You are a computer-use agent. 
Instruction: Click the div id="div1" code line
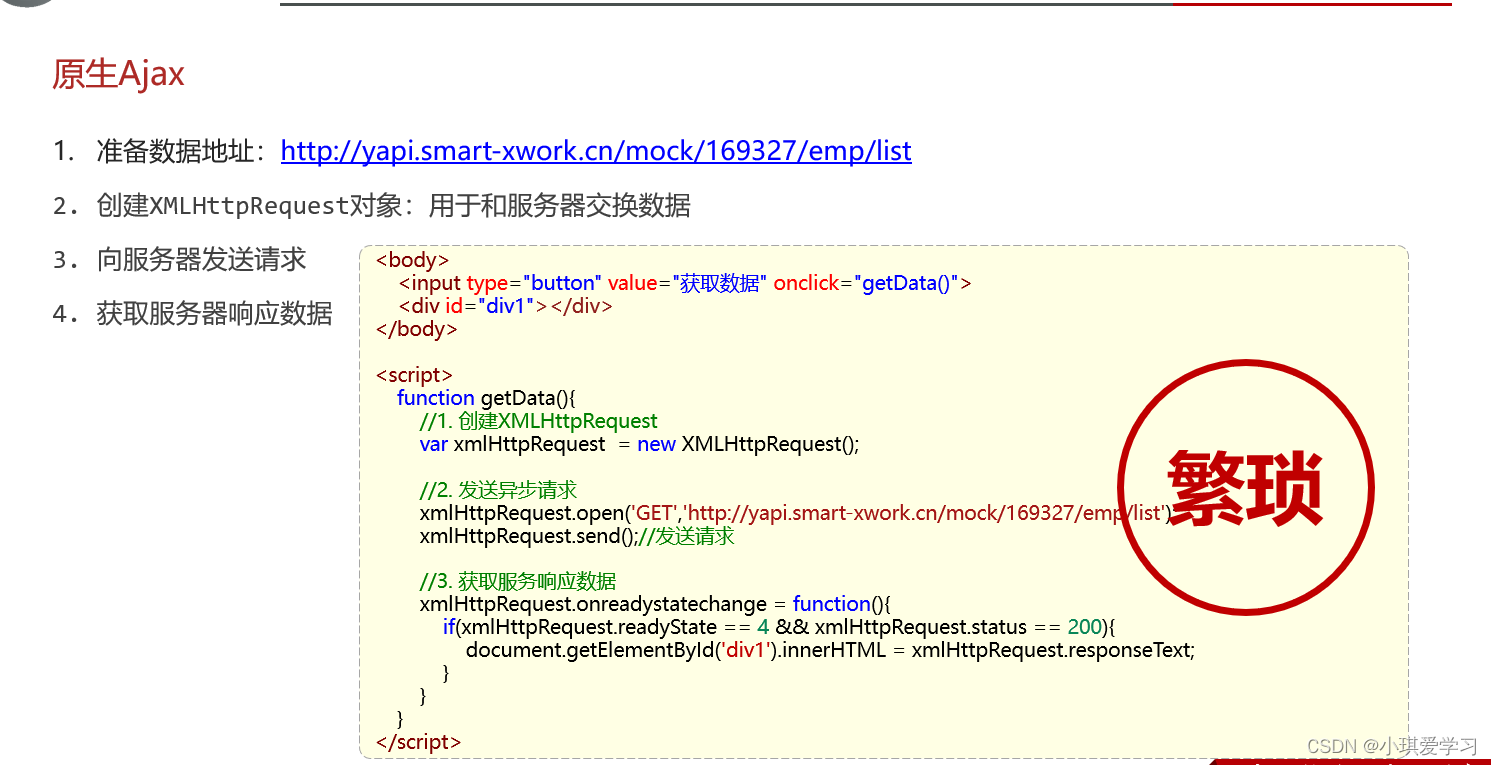[505, 306]
